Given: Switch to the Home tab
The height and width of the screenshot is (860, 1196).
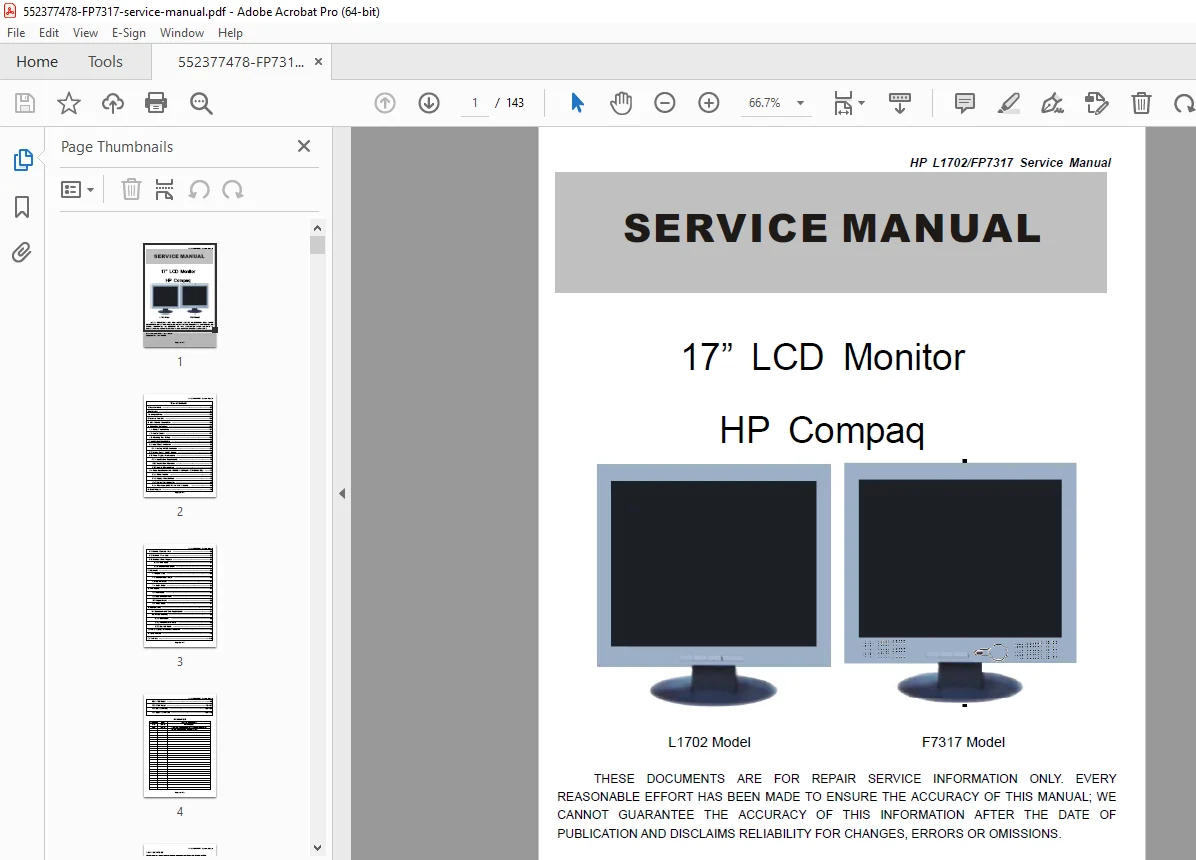Looking at the screenshot, I should [37, 62].
